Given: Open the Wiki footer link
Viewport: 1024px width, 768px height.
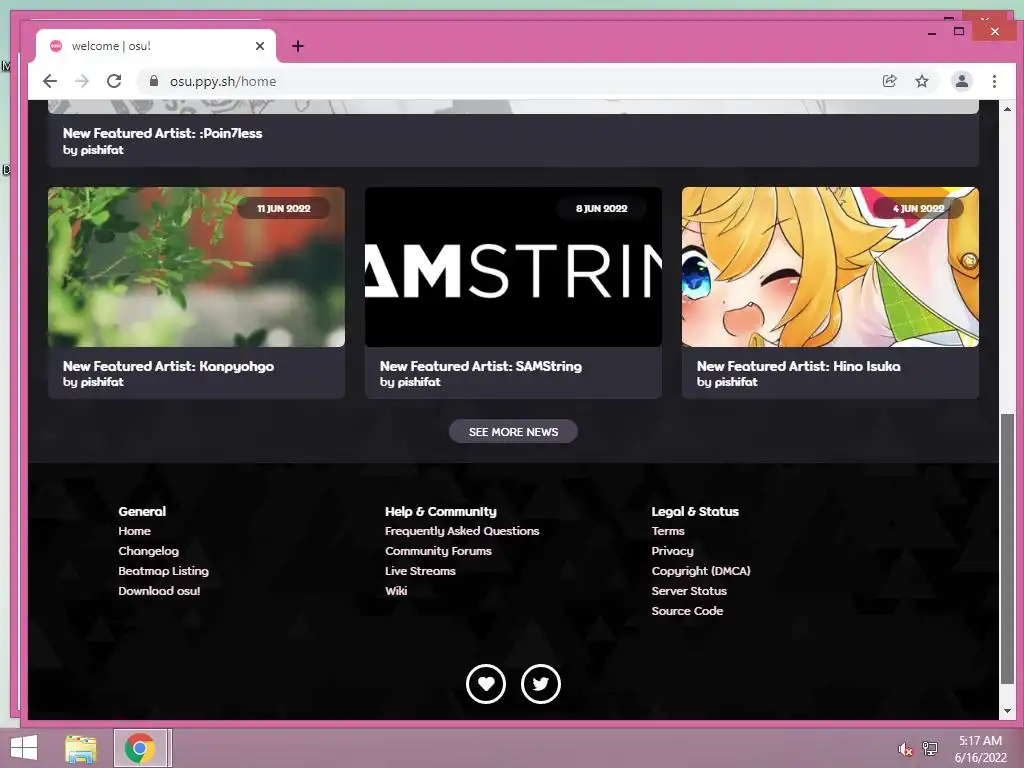Looking at the screenshot, I should coord(396,591).
